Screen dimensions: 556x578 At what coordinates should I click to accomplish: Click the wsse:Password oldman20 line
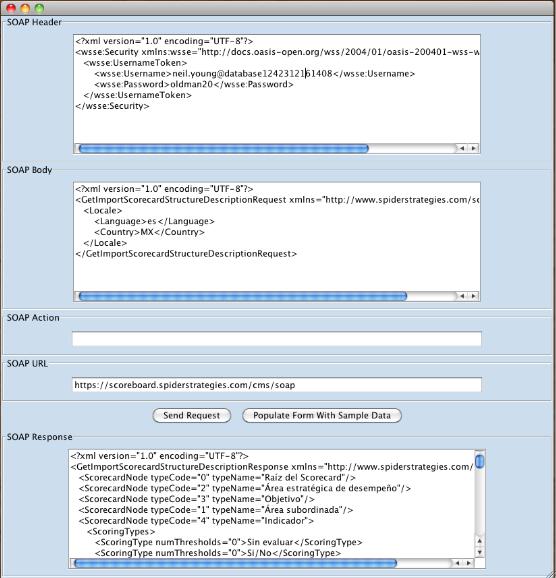coord(194,84)
